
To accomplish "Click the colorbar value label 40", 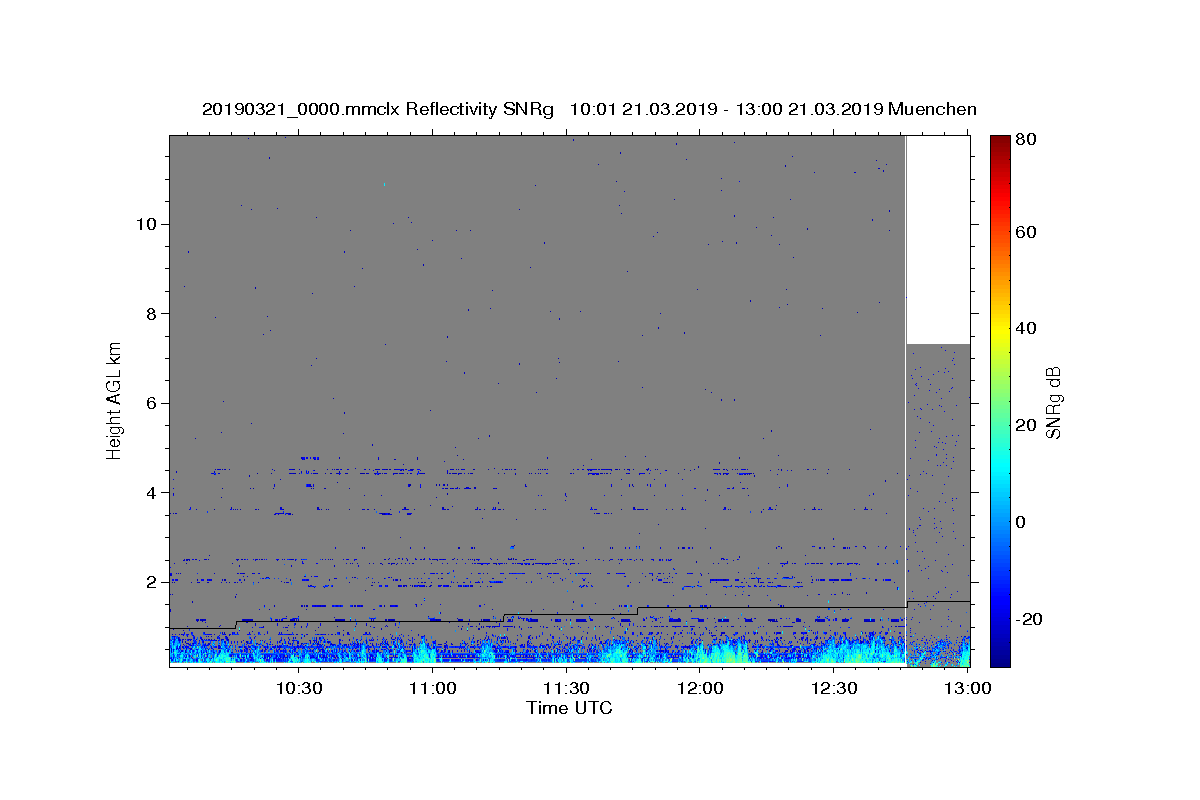I will click(1027, 328).
